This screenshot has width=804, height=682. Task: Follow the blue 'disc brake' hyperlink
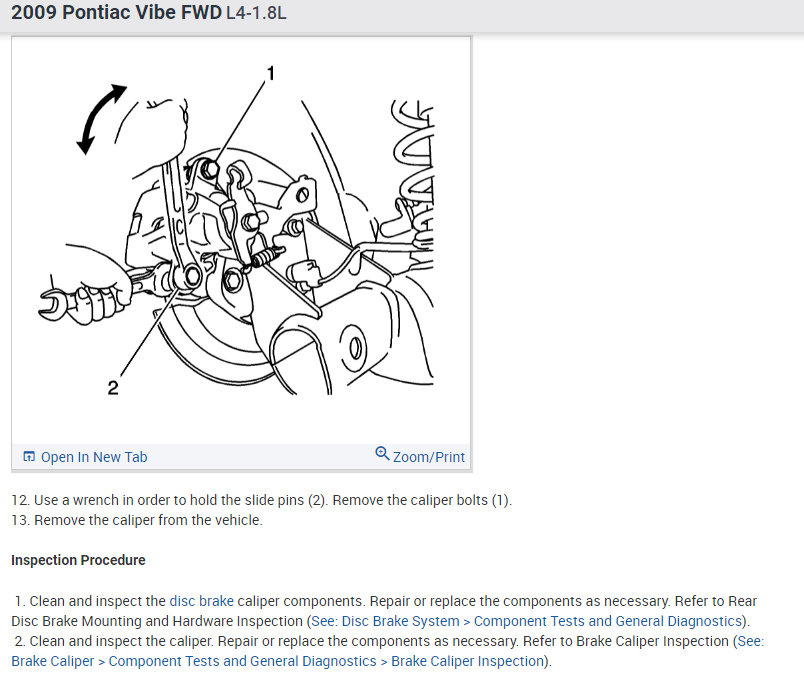click(202, 601)
